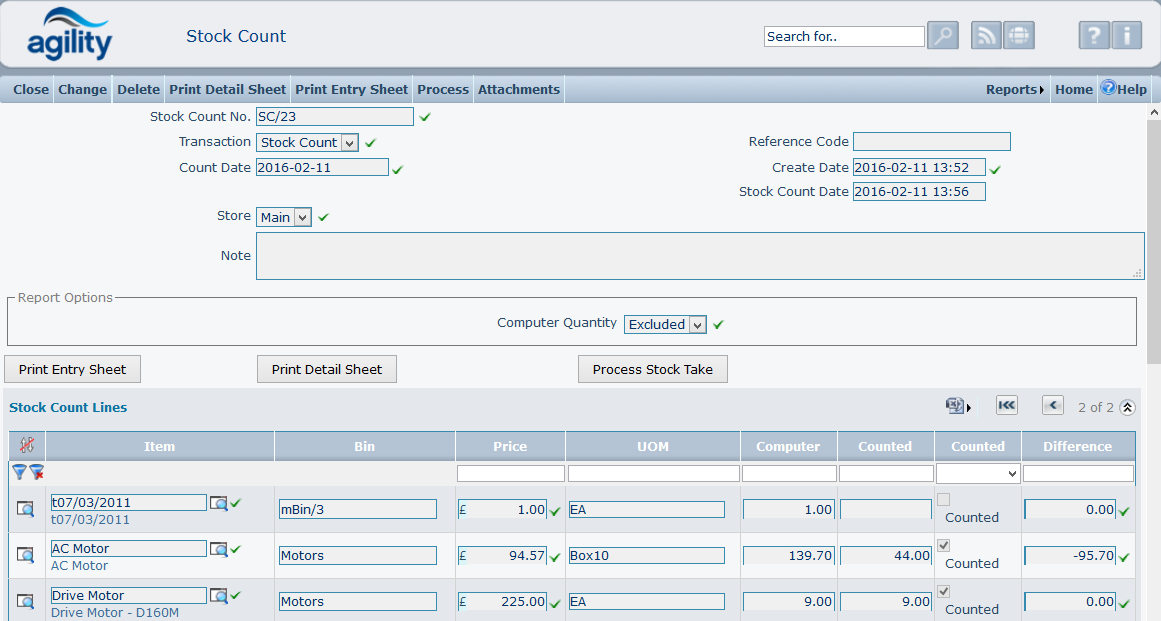Click the info icon in header

1126,36
